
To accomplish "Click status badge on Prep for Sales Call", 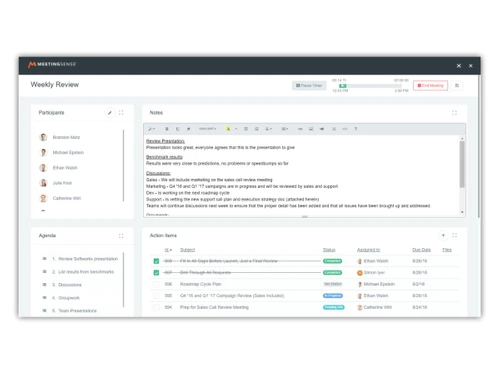I will [x=334, y=307].
